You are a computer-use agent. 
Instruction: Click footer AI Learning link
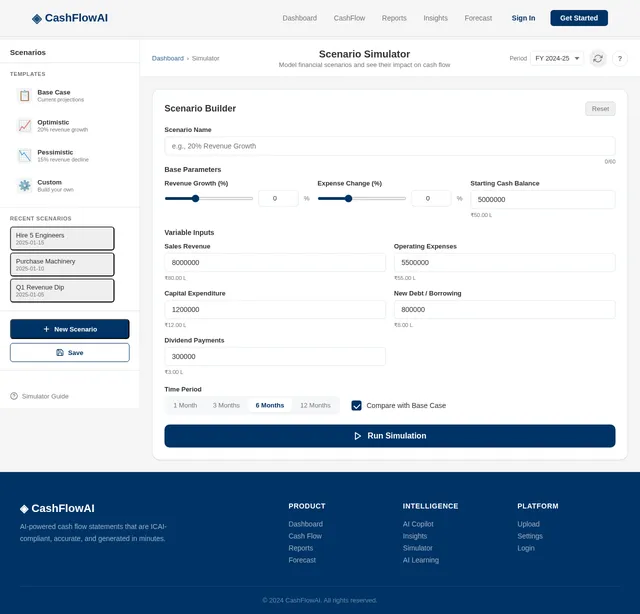pyautogui.click(x=421, y=560)
